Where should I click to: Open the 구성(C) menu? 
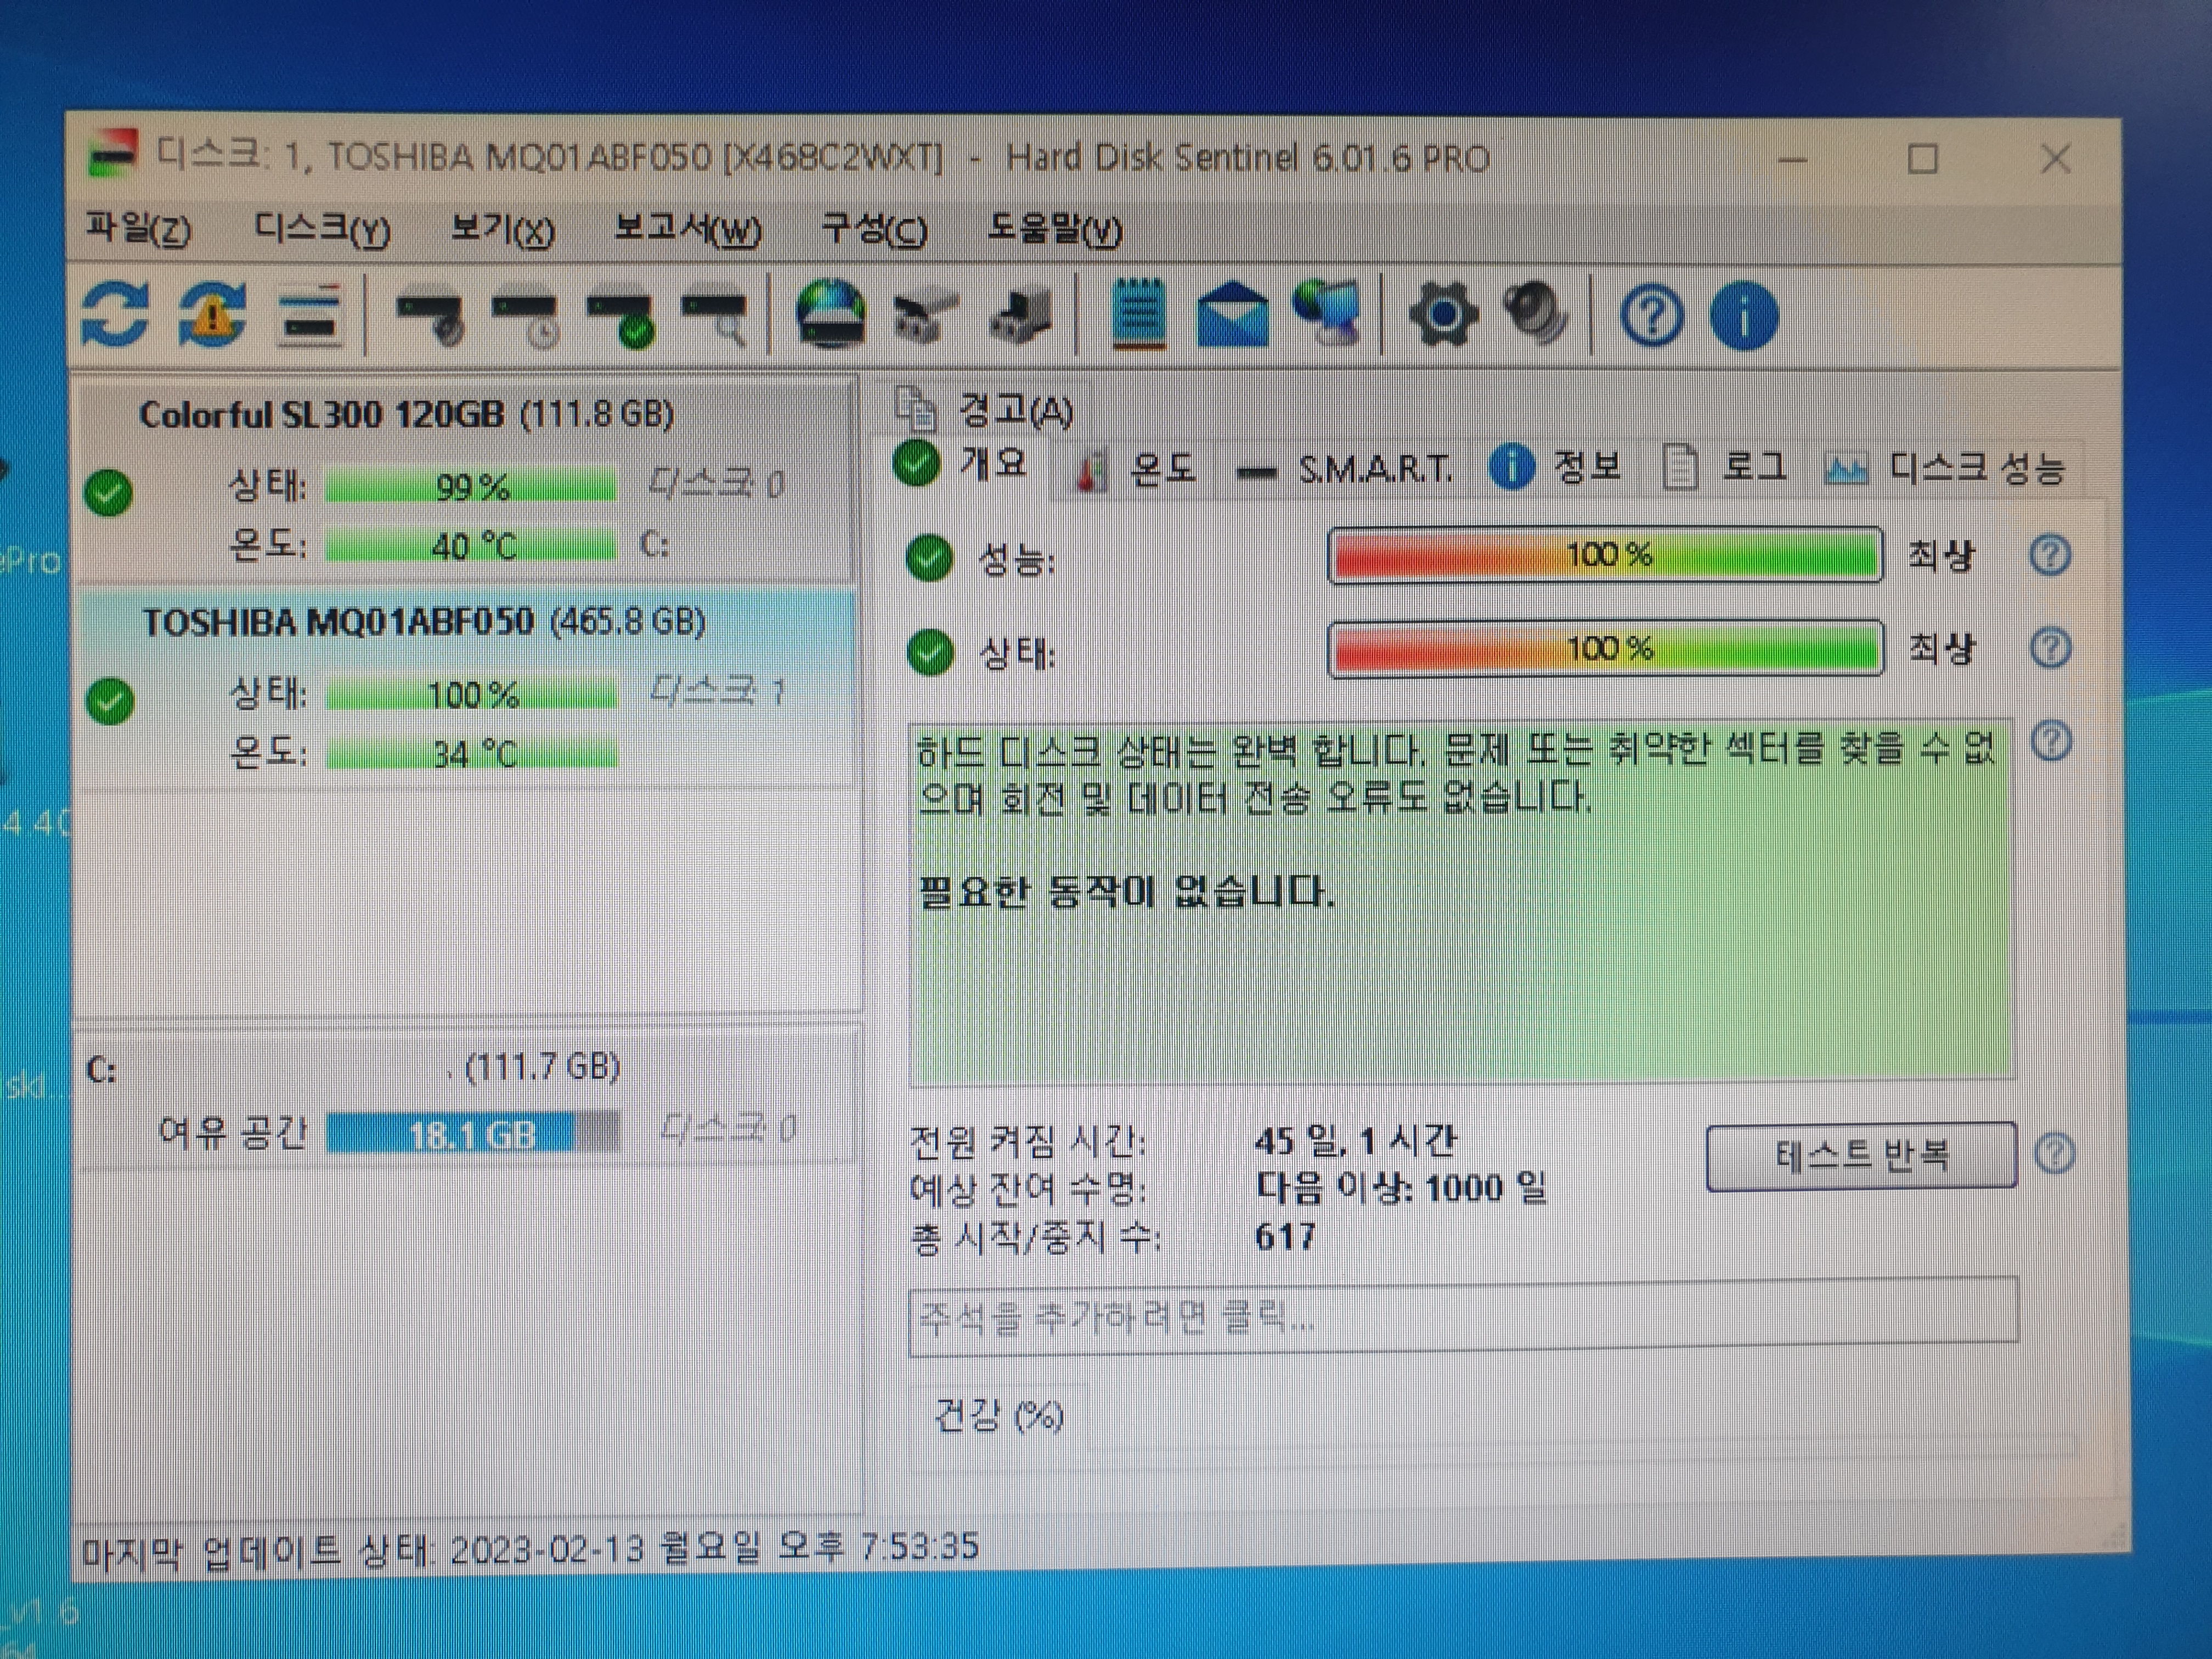point(874,229)
